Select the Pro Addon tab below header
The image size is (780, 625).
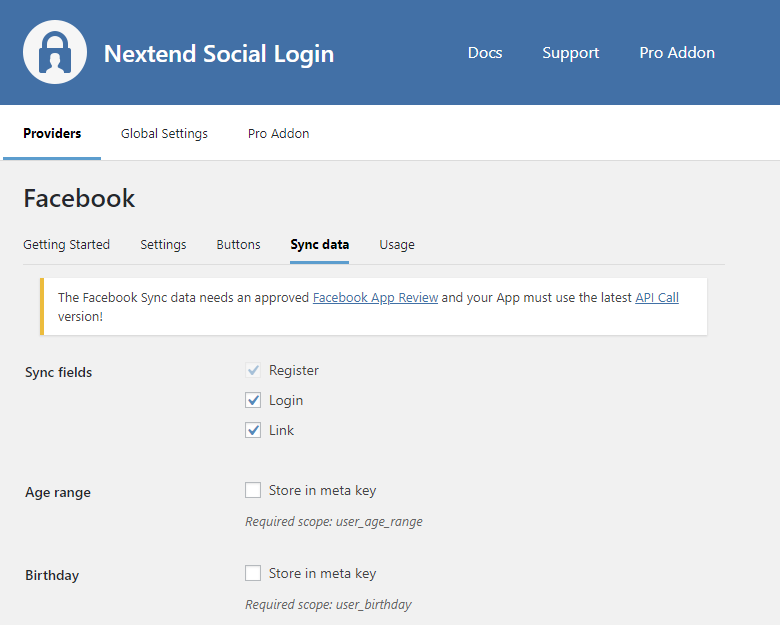(278, 133)
